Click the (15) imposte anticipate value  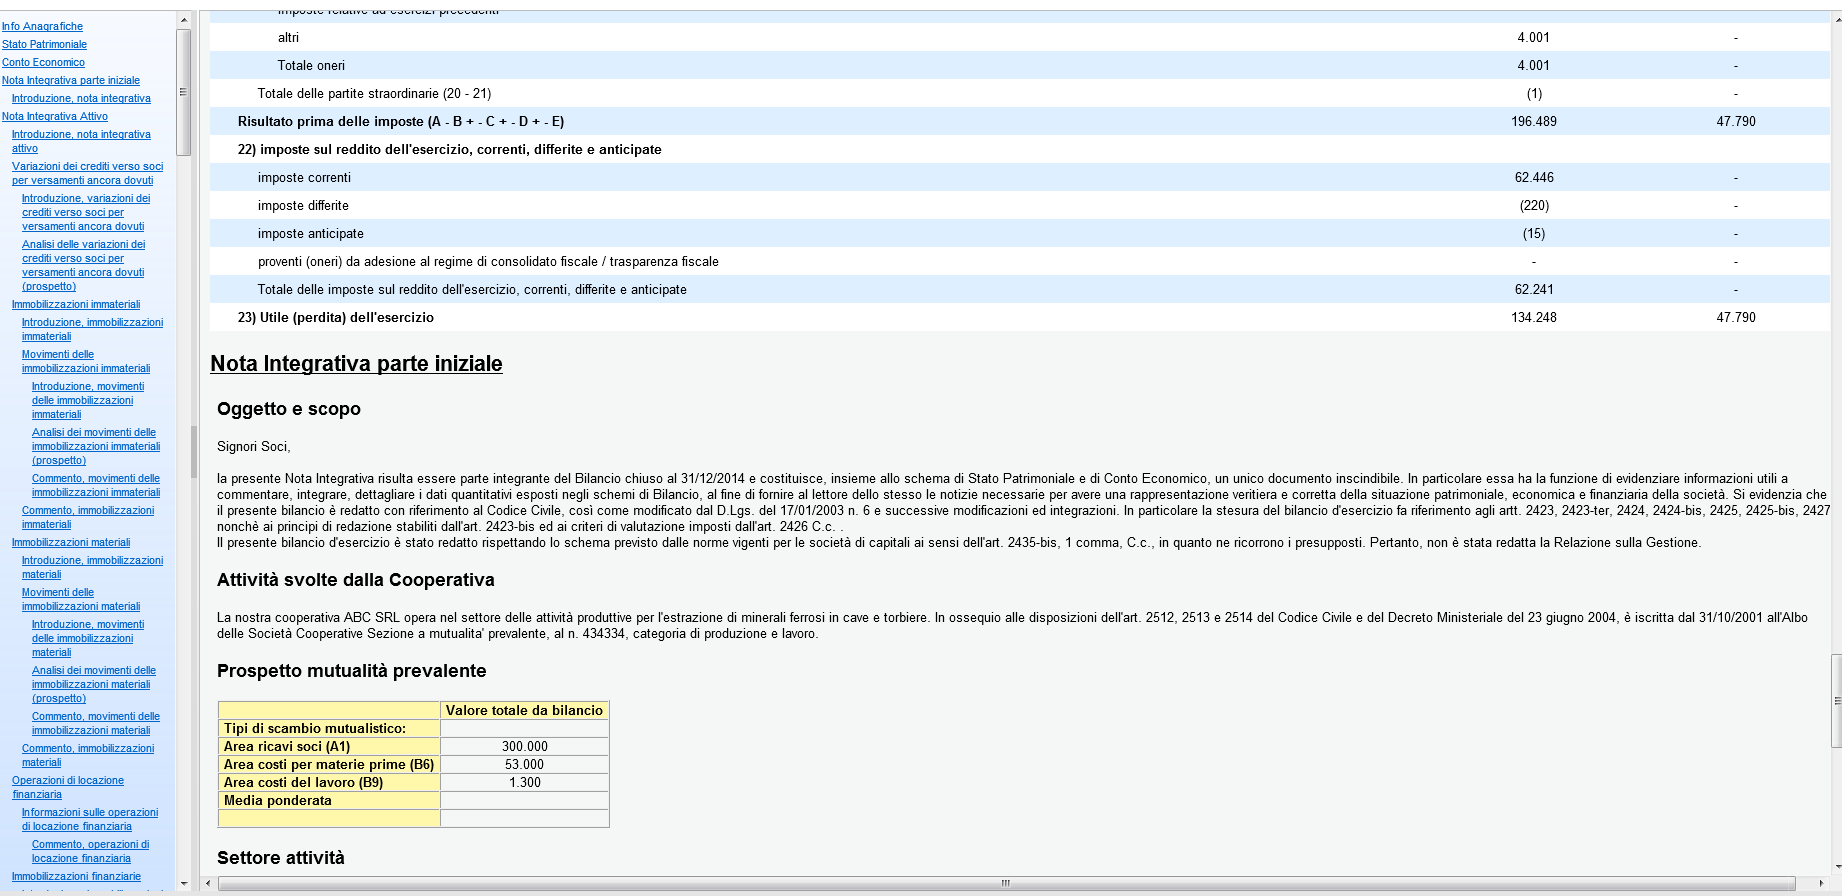click(x=1534, y=233)
